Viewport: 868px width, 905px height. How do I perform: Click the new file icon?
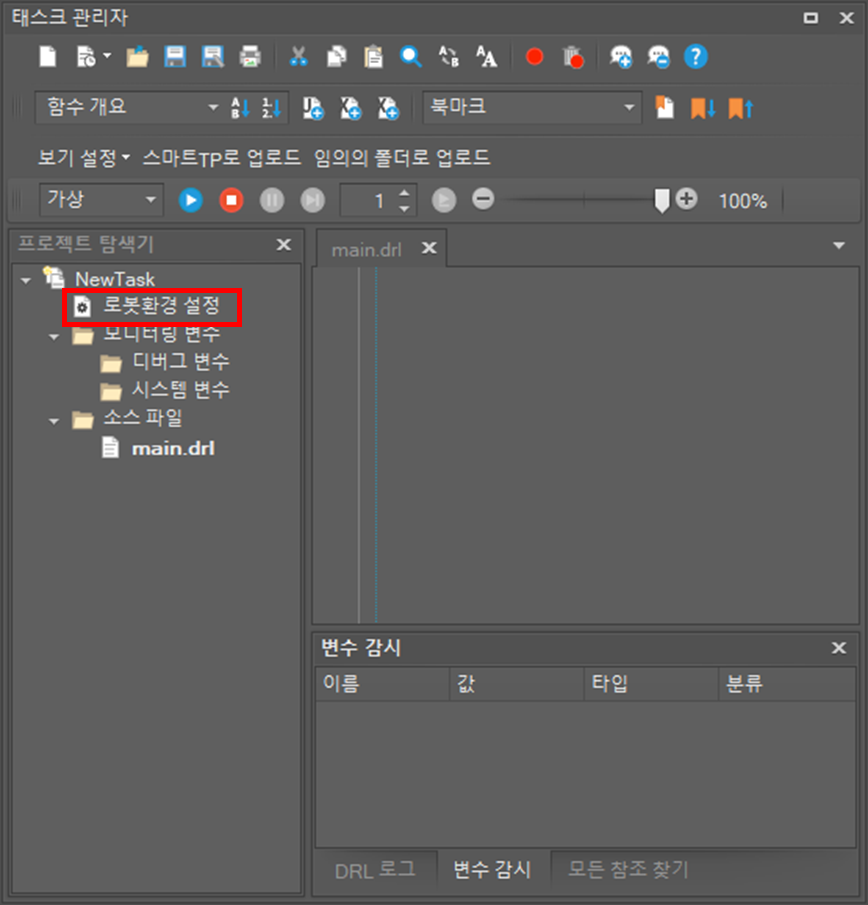pyautogui.click(x=48, y=57)
